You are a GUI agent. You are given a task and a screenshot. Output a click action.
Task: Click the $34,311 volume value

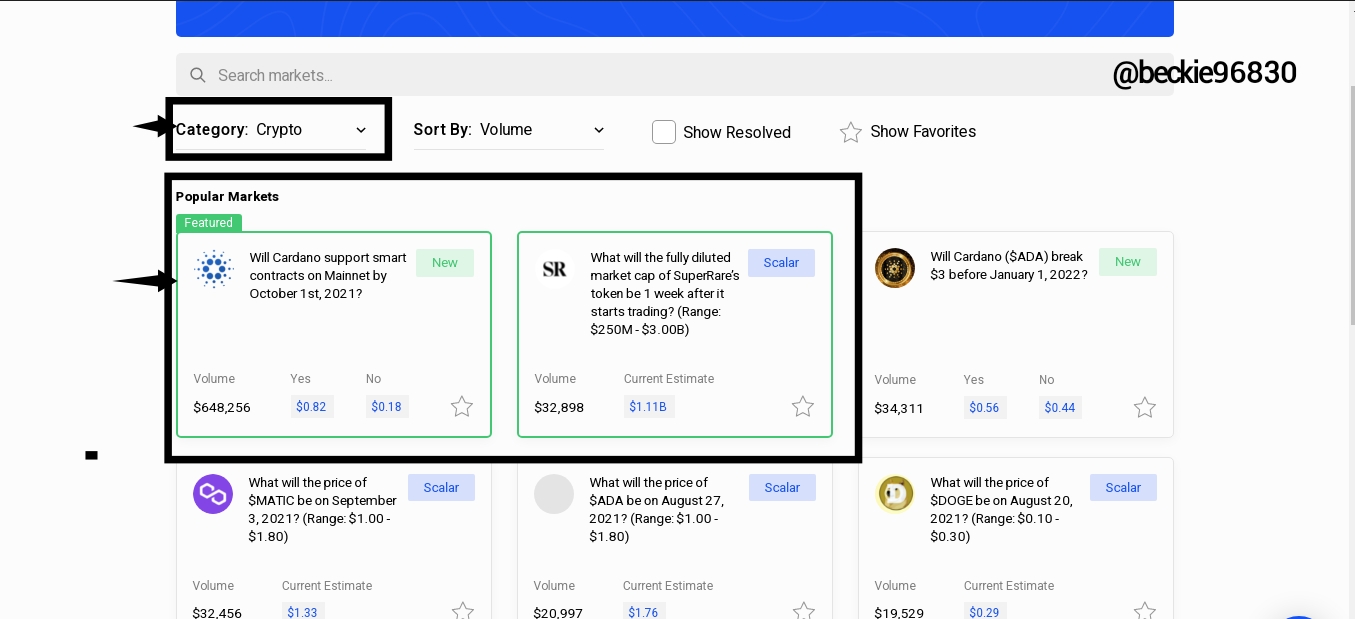pos(899,409)
